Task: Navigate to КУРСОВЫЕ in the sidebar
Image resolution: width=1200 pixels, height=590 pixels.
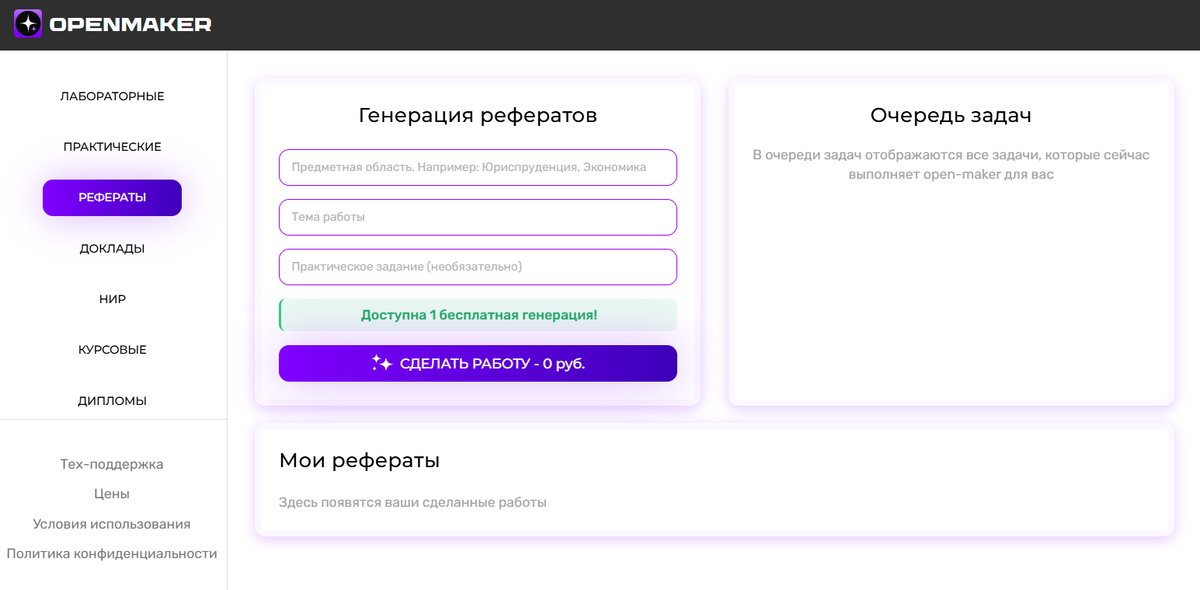Action: click(112, 350)
